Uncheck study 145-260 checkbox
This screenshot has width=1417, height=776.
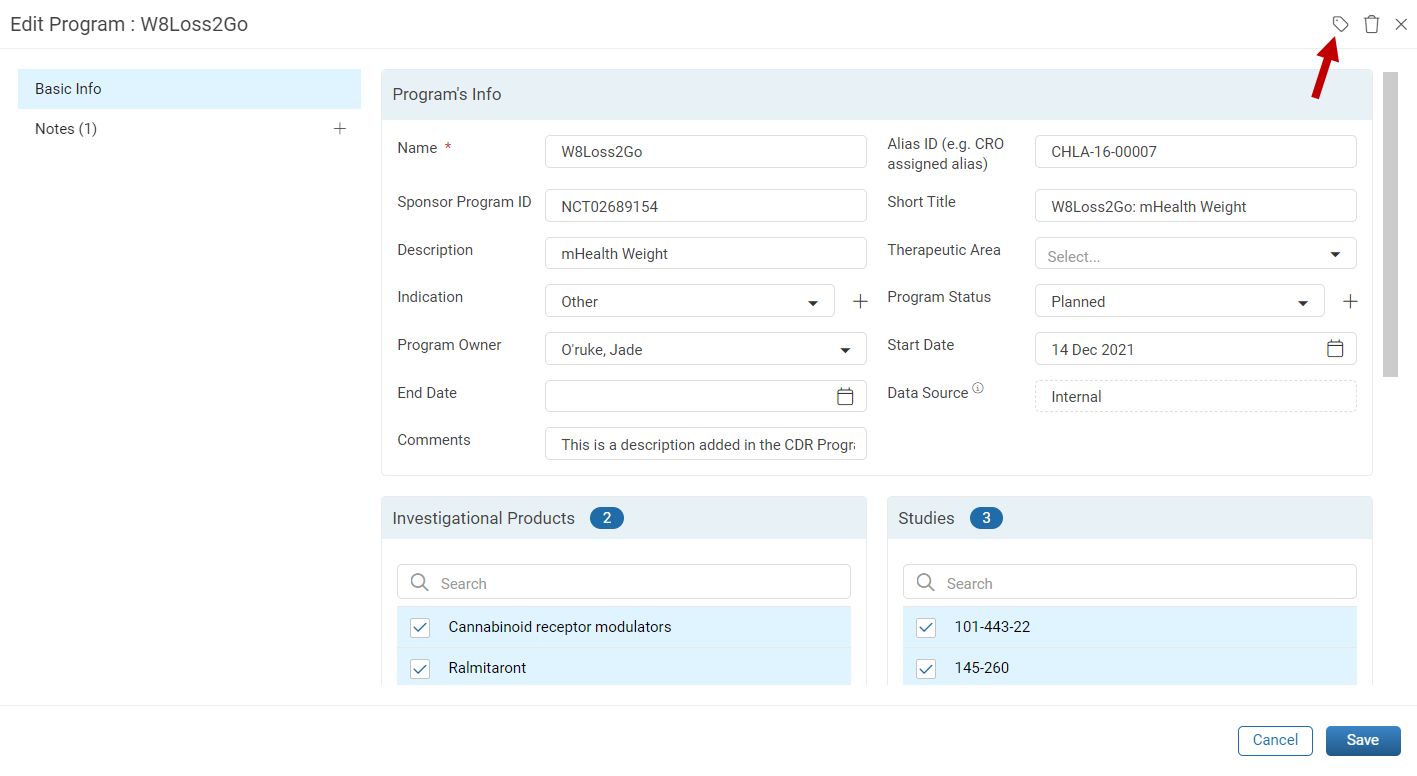point(926,669)
